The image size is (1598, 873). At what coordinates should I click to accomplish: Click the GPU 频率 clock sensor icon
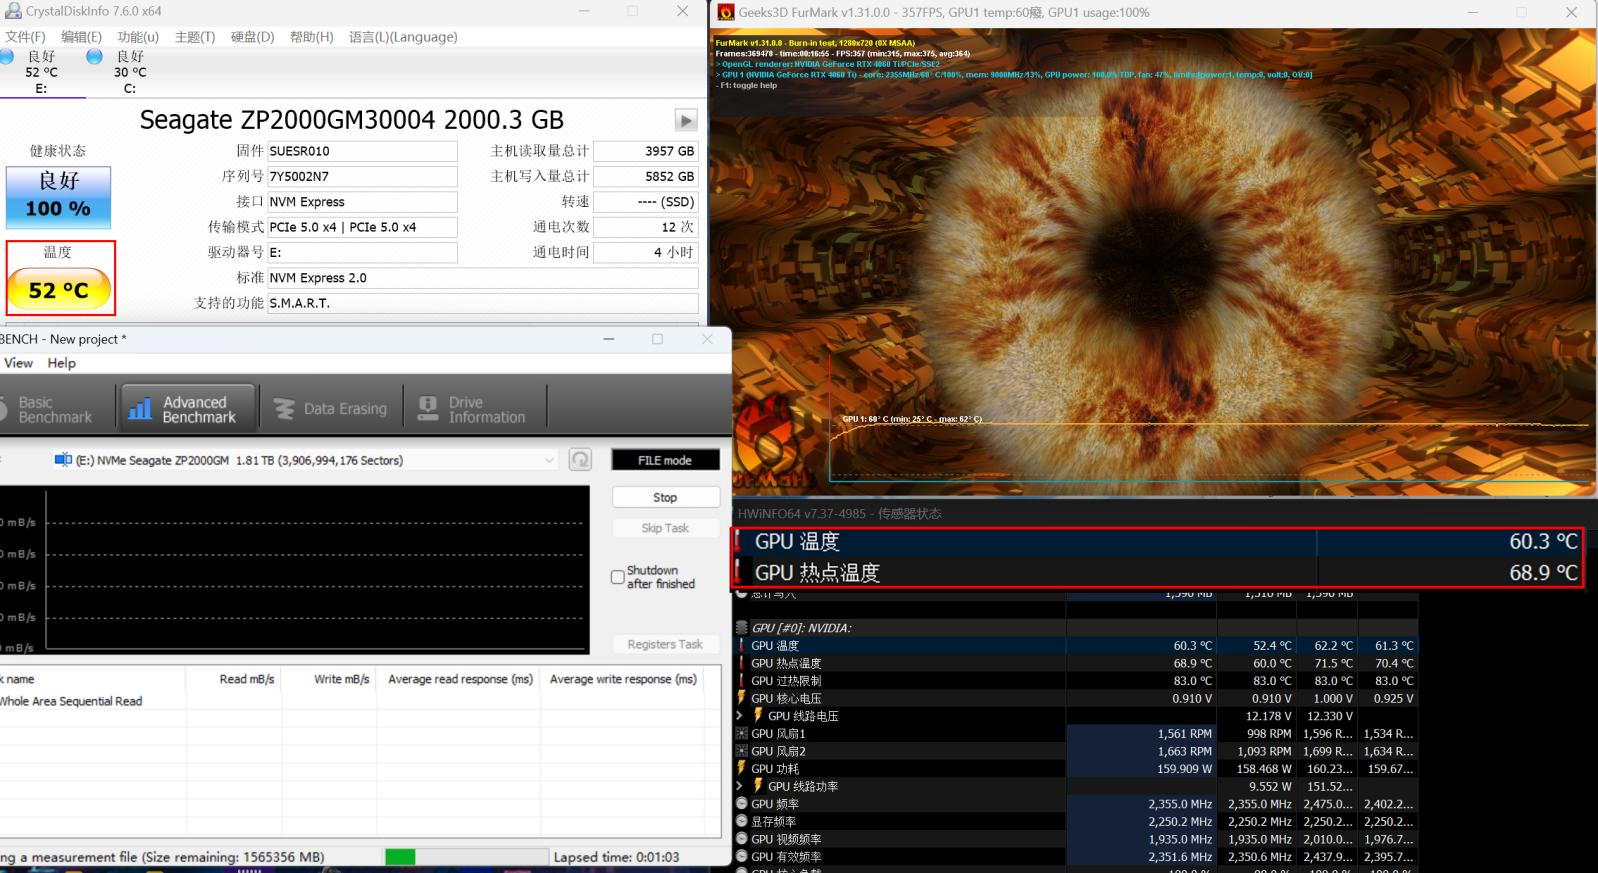tap(741, 804)
